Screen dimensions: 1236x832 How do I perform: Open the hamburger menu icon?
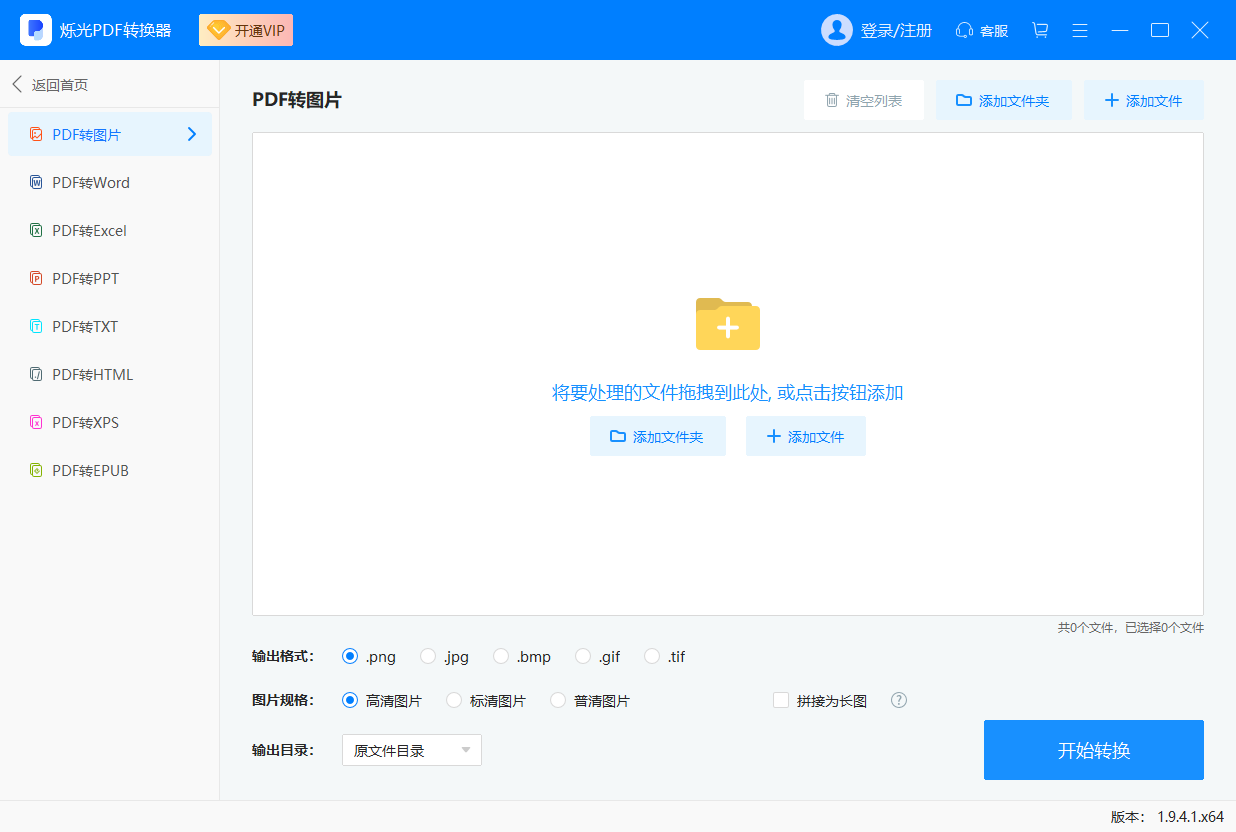coord(1080,30)
